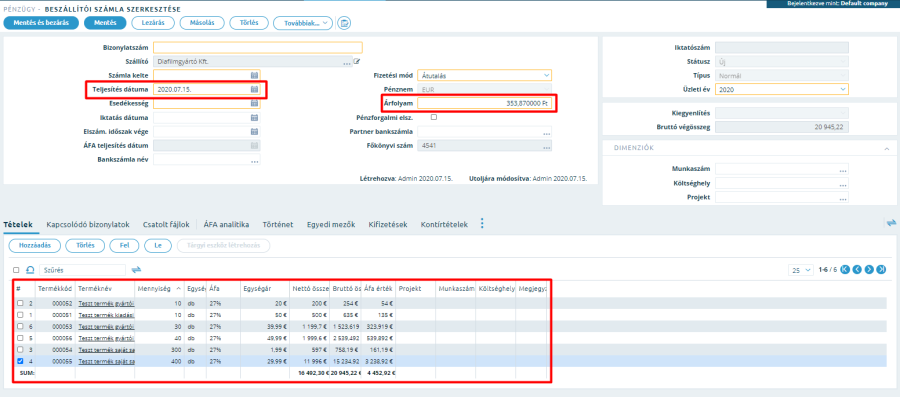Switch to the Kapcsolódó bizonylatok tab
The height and width of the screenshot is (397, 900).
(x=88, y=225)
